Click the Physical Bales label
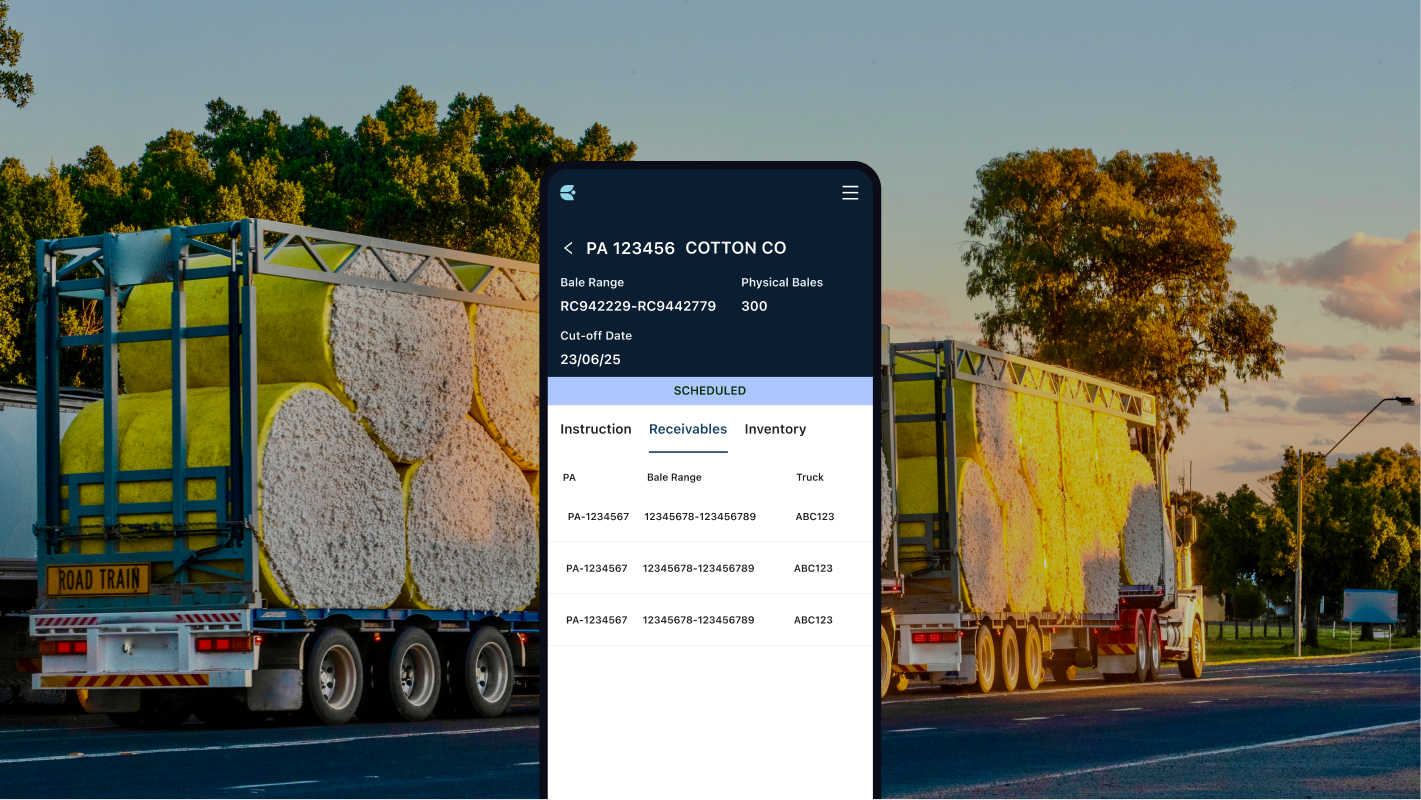 click(x=782, y=282)
